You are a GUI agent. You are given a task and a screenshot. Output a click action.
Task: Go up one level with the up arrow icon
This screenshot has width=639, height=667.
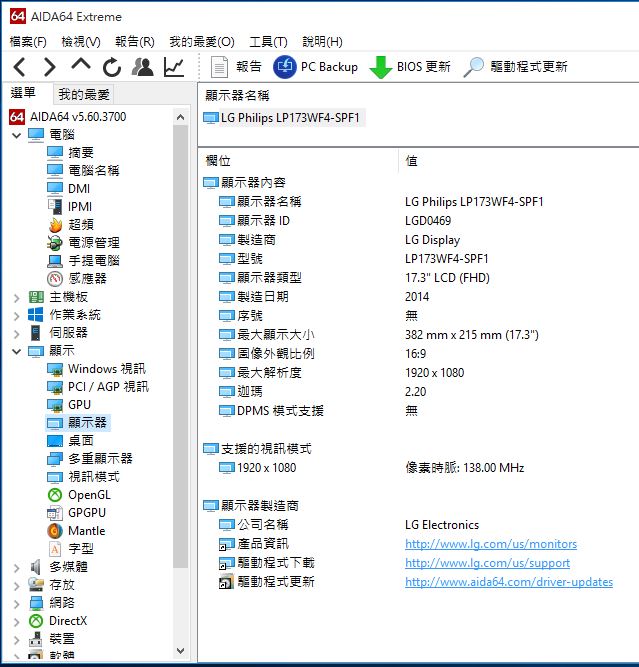[x=81, y=65]
